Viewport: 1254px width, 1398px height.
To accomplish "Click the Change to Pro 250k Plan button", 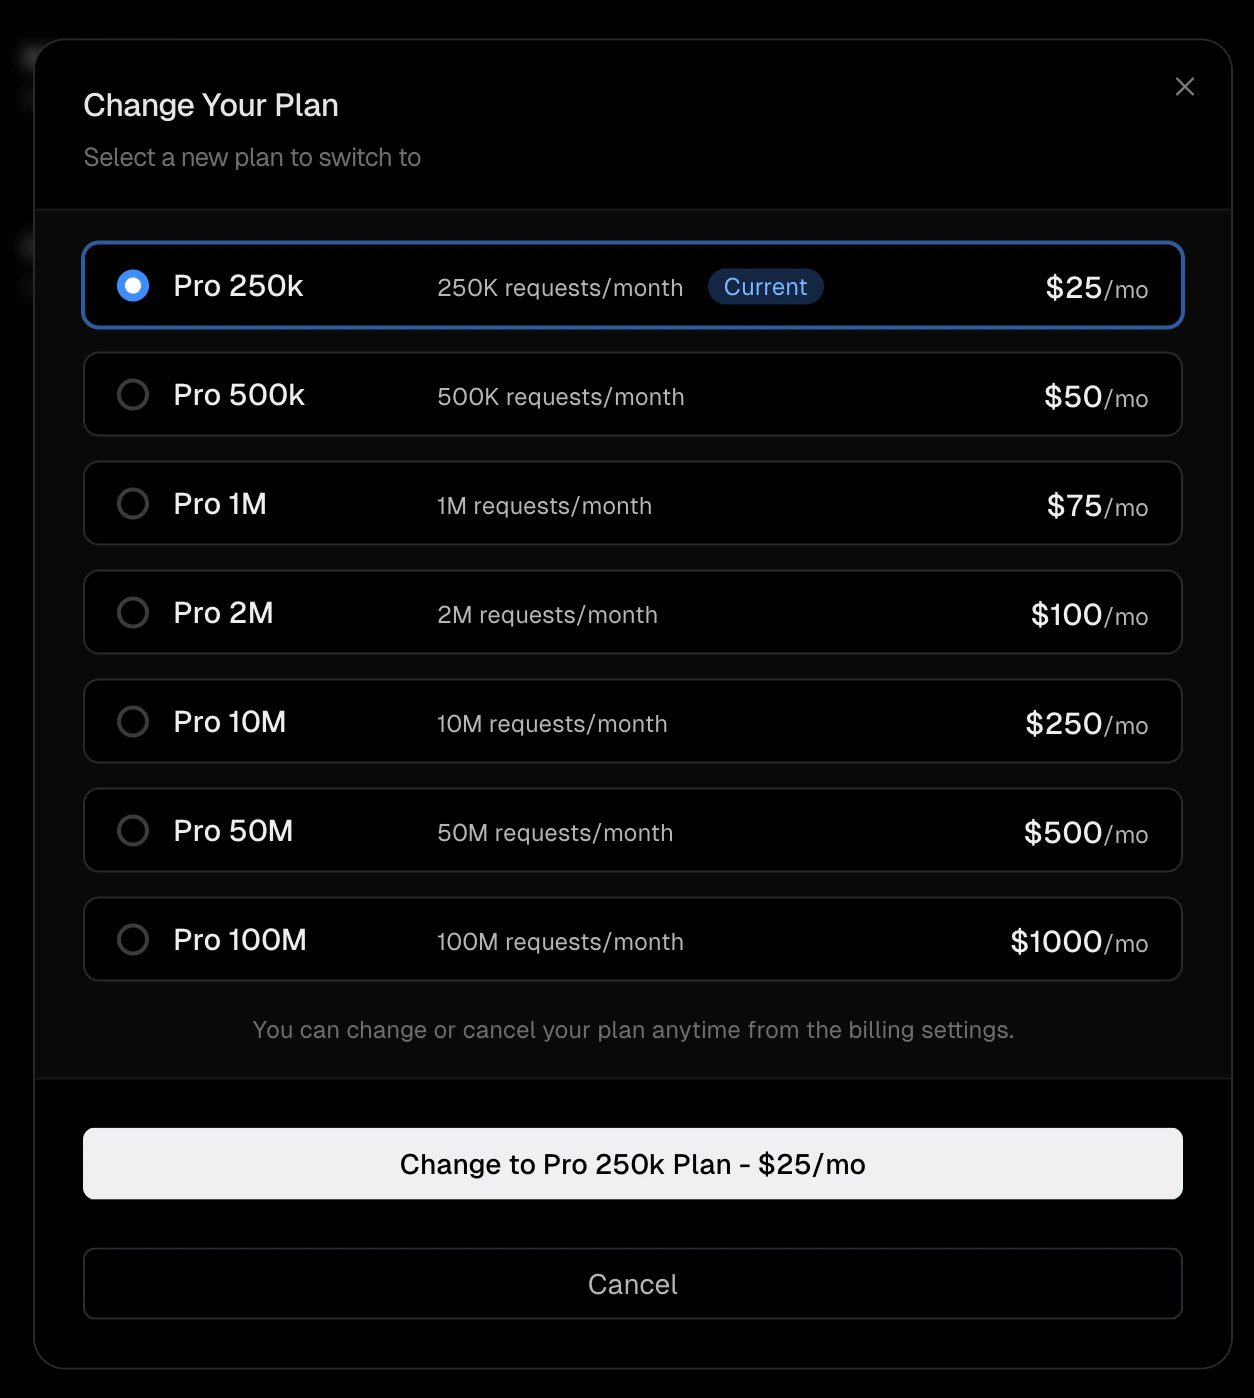I will (632, 1163).
